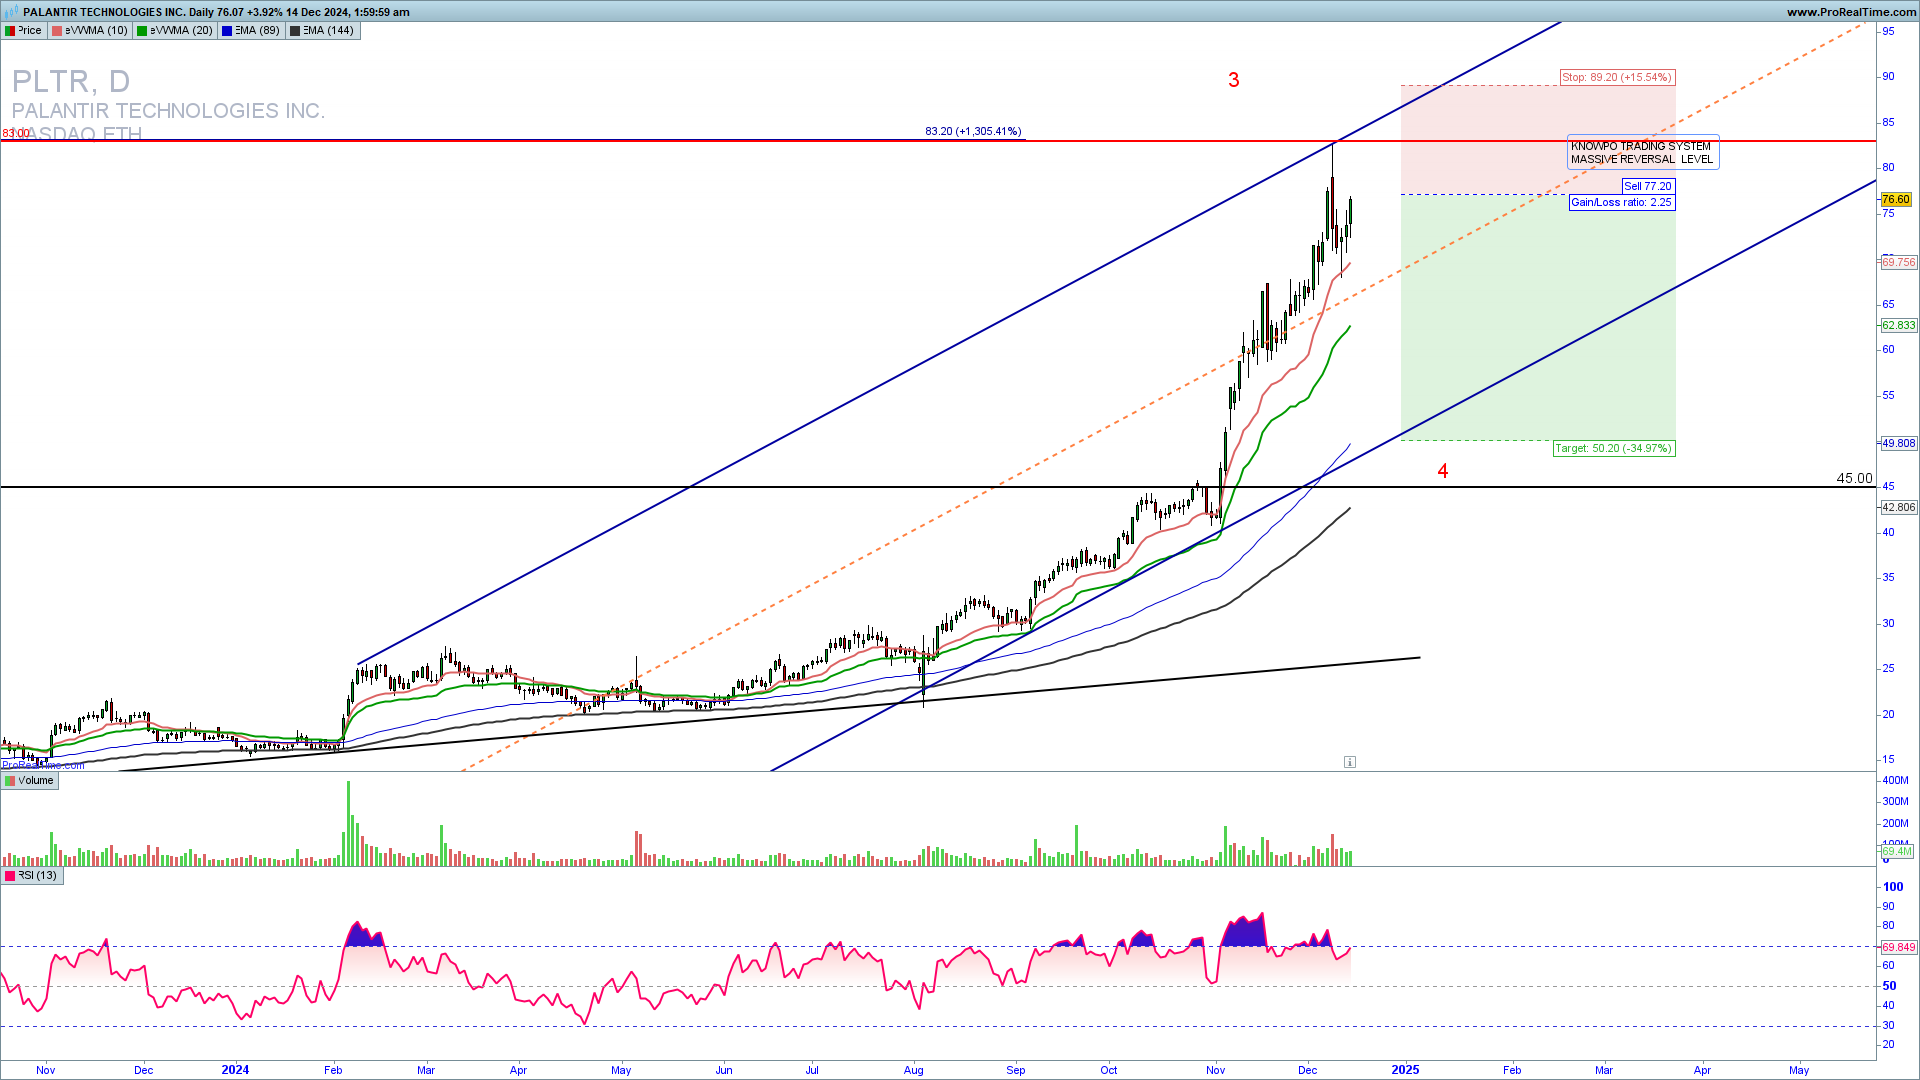Select the RSI (13) panel label
1920x1080 pixels.
(32, 875)
